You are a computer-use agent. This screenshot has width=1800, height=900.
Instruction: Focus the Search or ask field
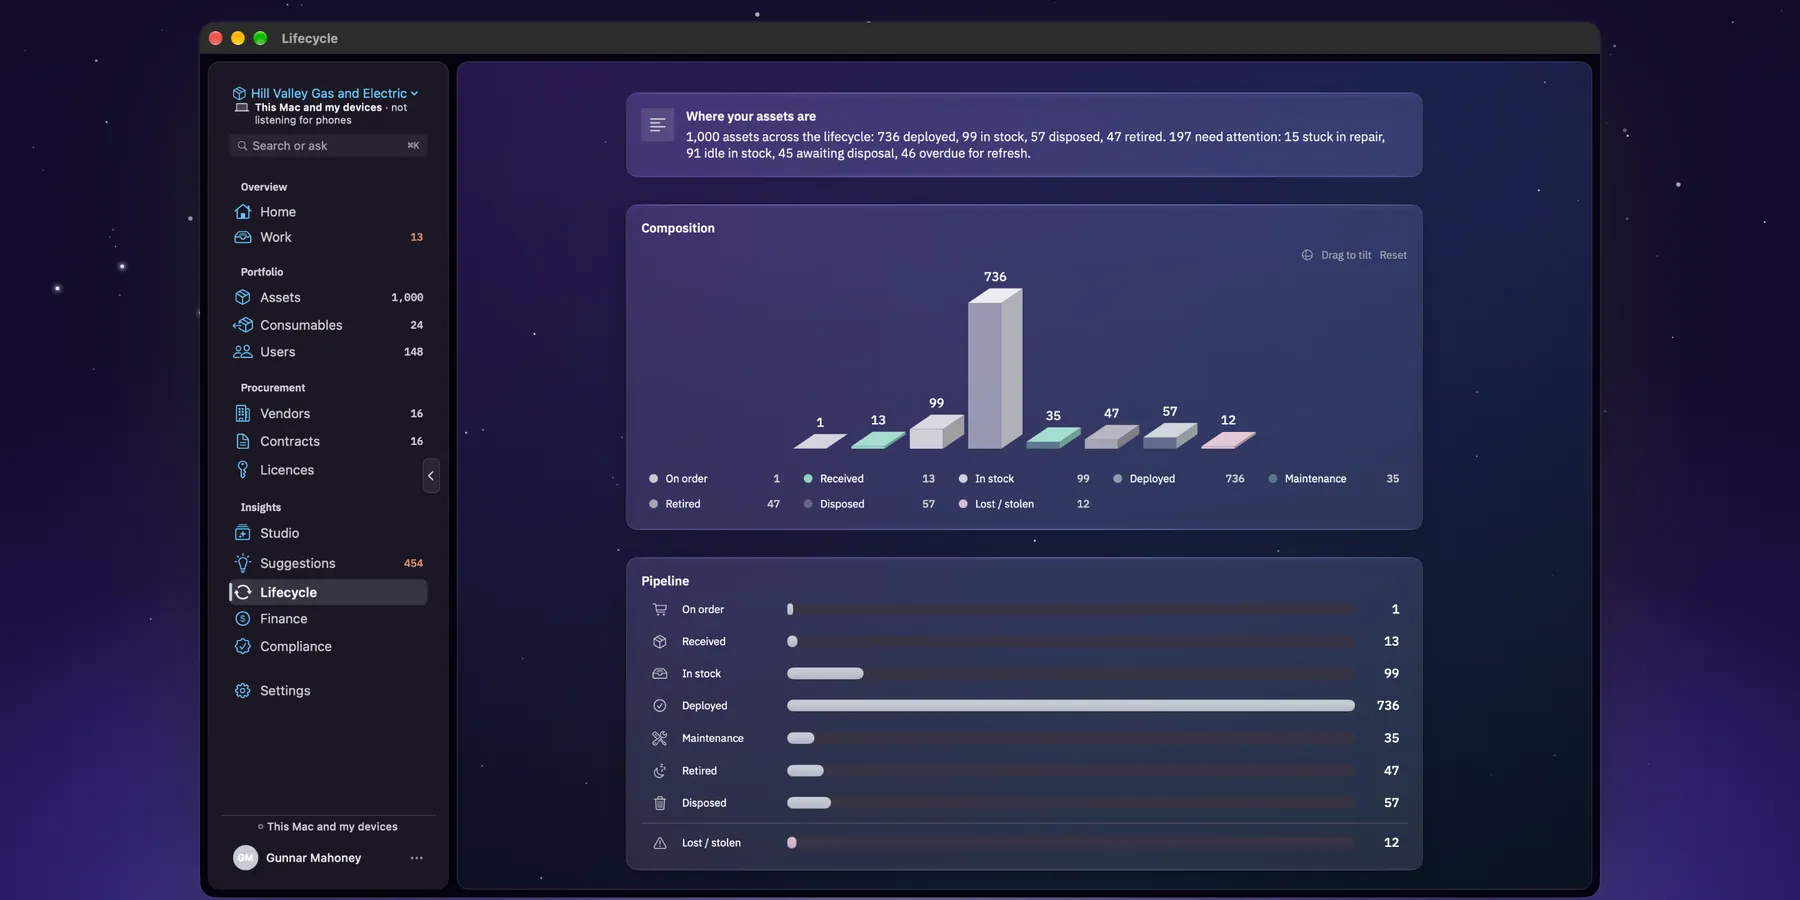[x=328, y=146]
